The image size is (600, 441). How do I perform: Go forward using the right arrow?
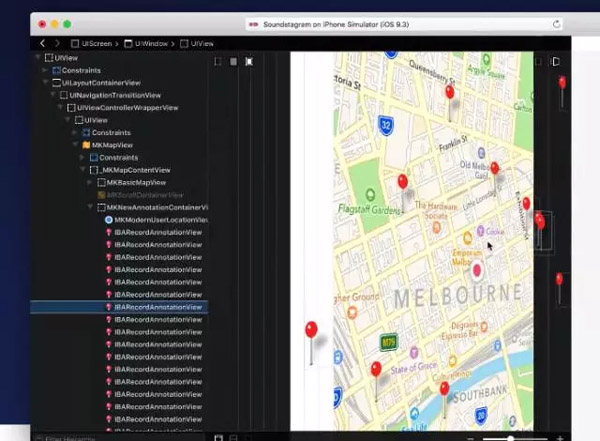(57, 43)
